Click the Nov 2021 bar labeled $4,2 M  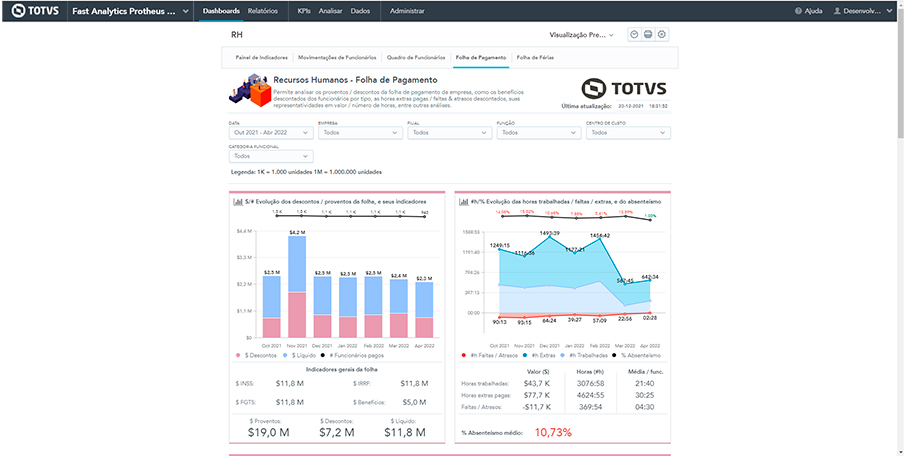297,287
